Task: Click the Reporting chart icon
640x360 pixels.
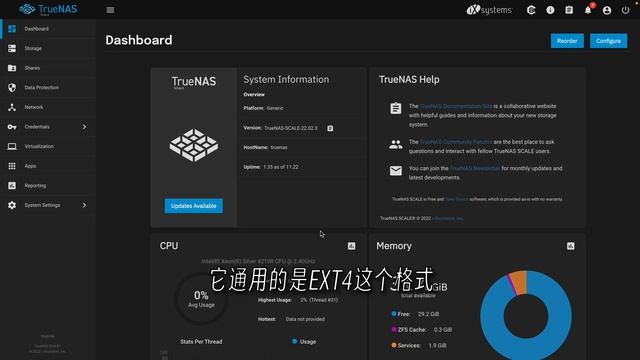Action: (x=12, y=185)
